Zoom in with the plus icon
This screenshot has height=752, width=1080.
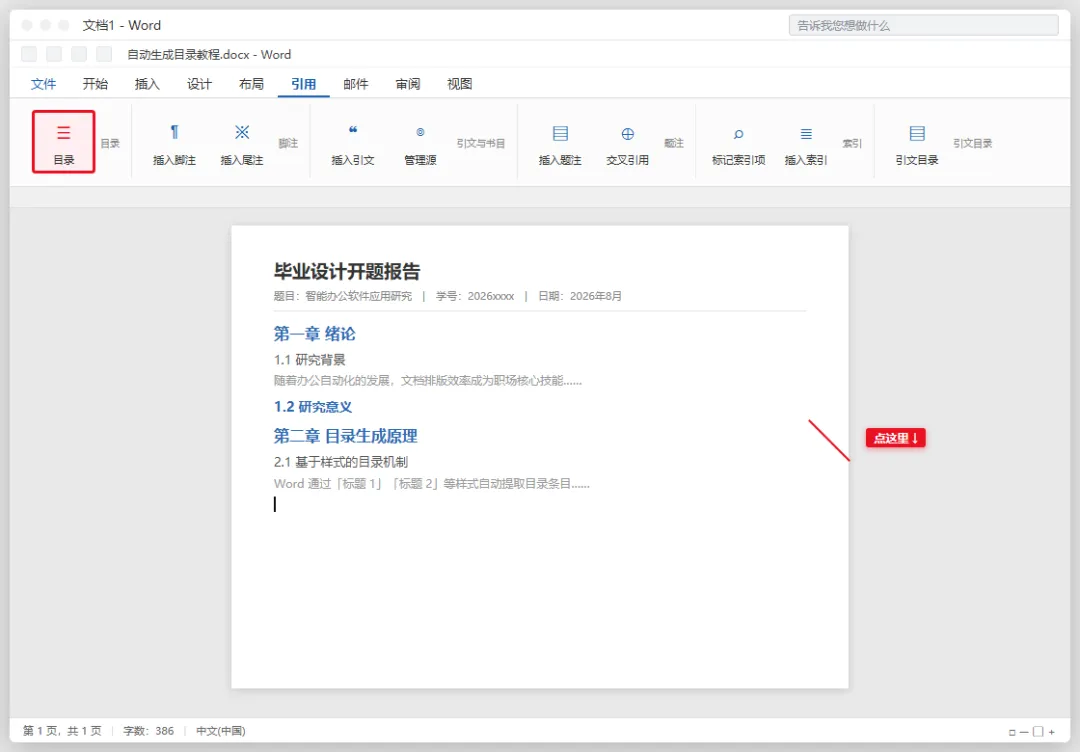click(x=1051, y=732)
